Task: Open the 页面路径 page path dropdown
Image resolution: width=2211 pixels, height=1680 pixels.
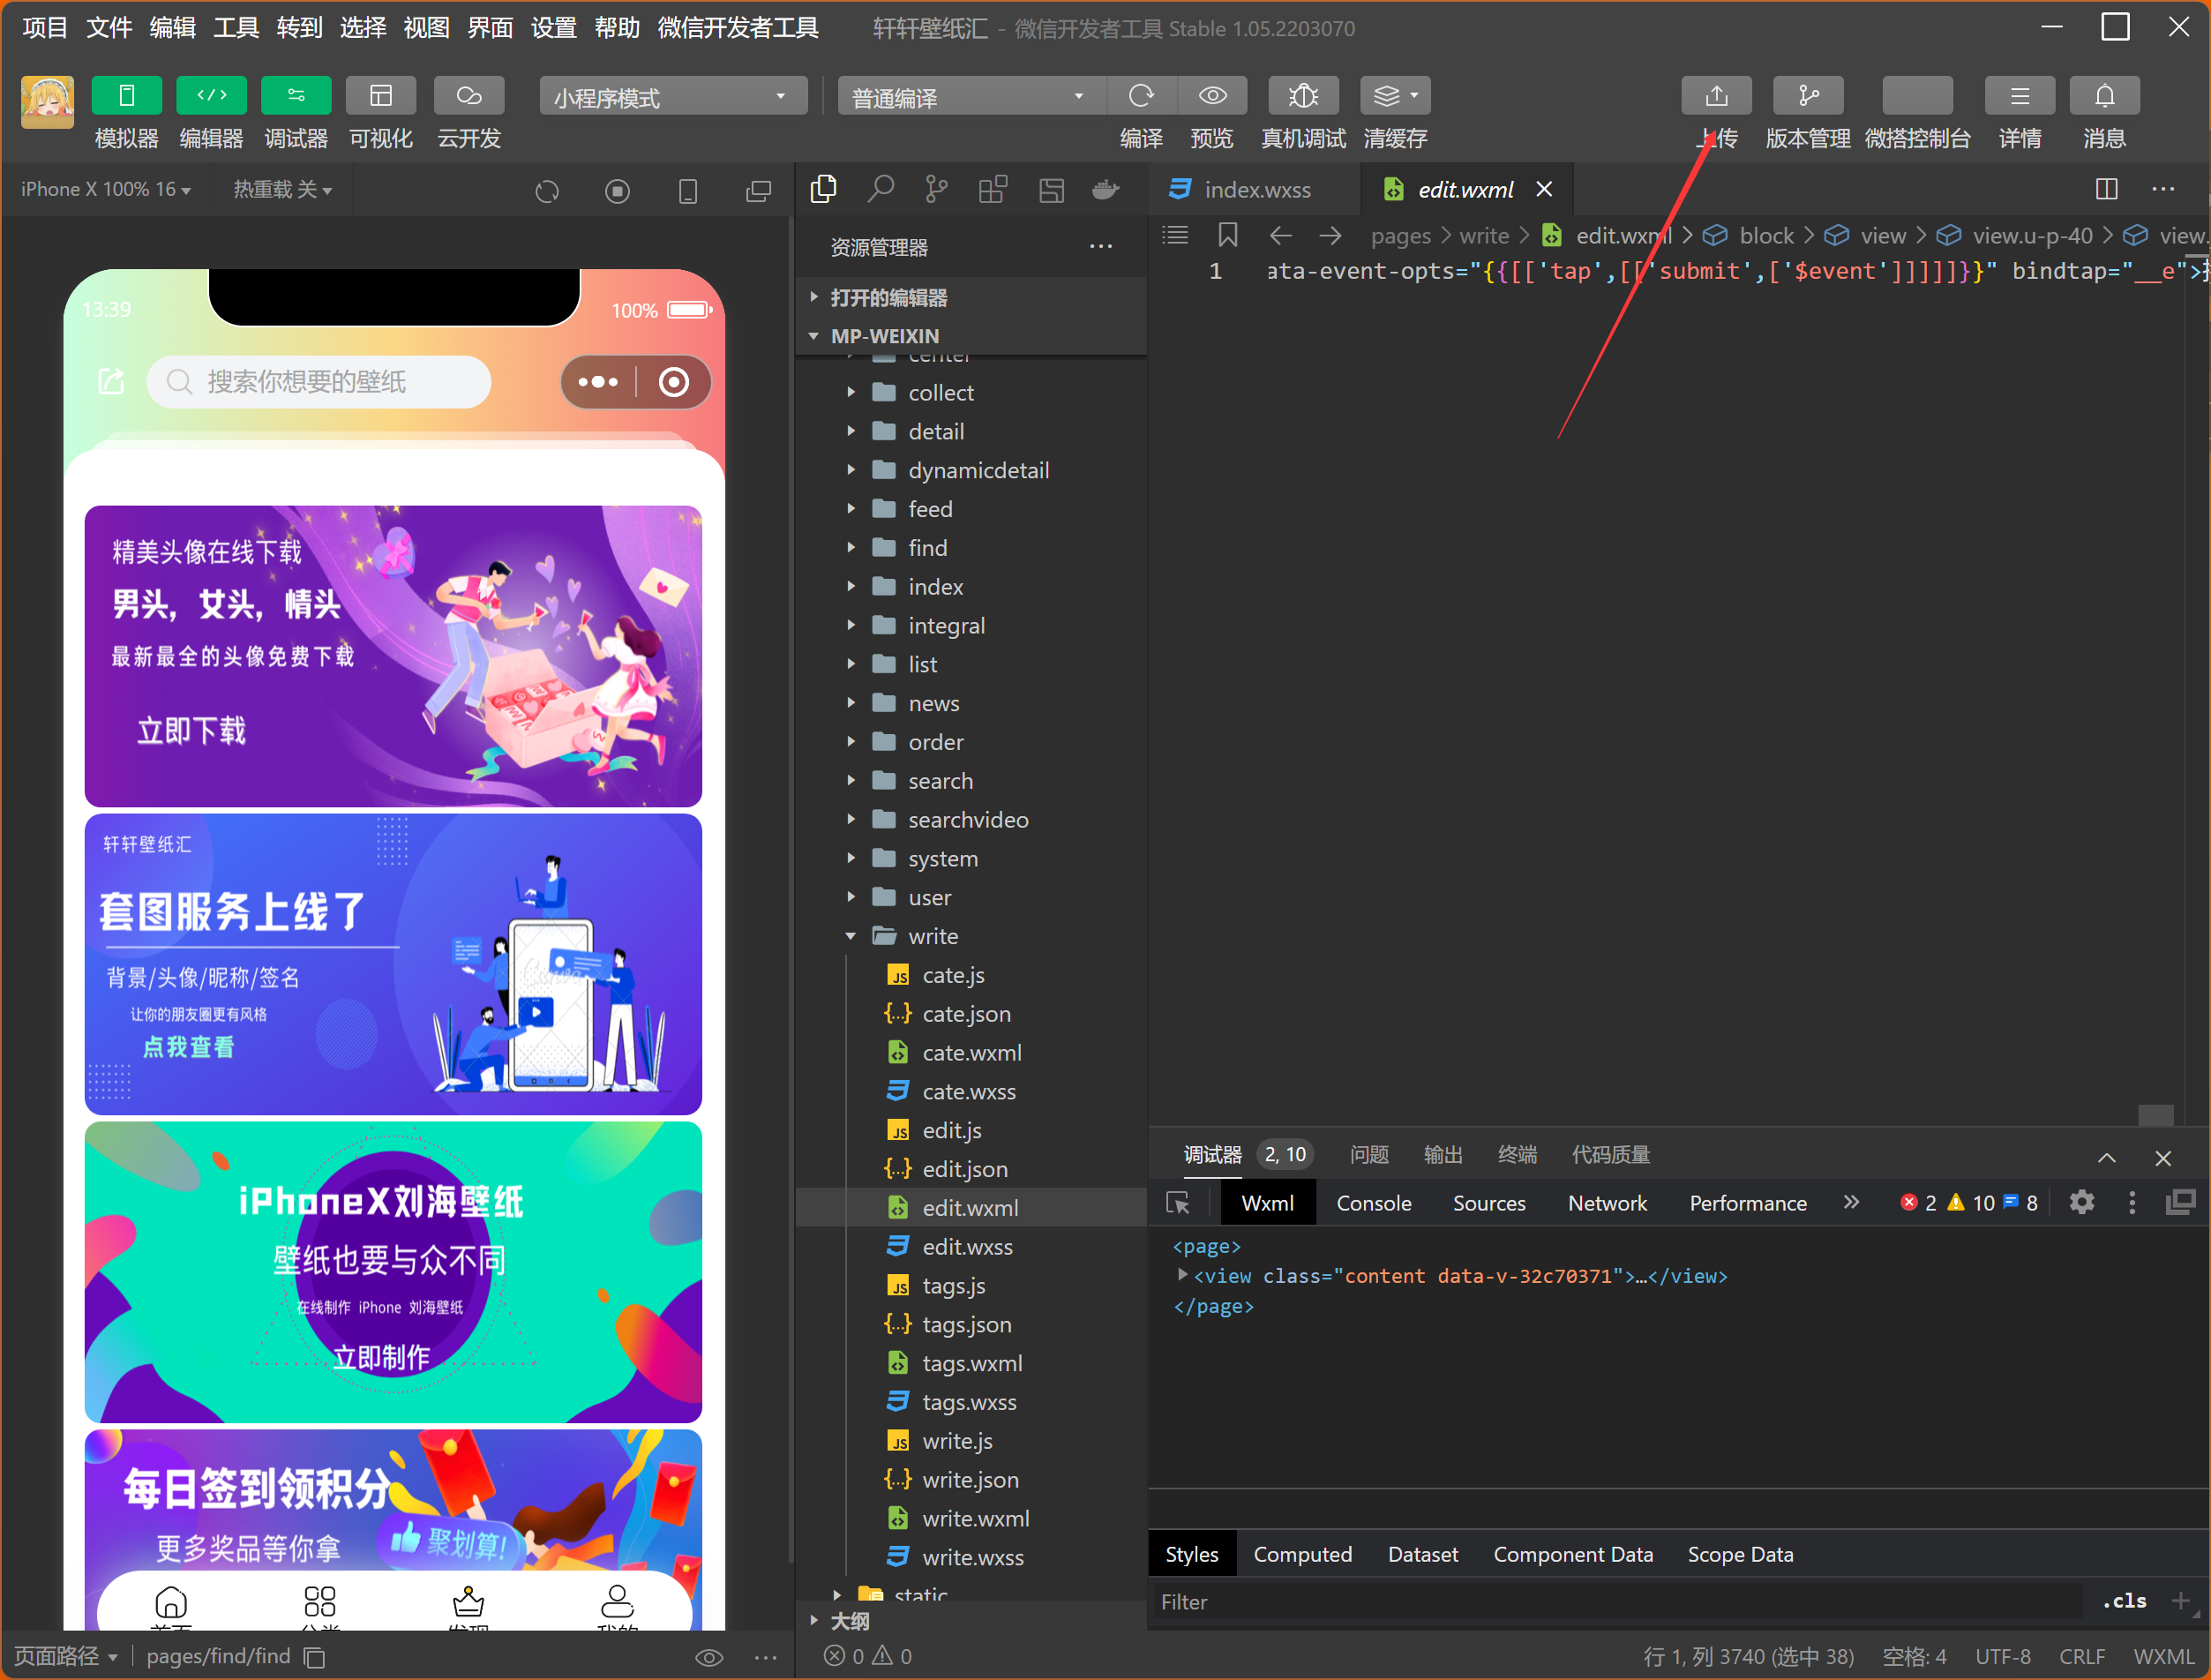Action: [x=65, y=1656]
